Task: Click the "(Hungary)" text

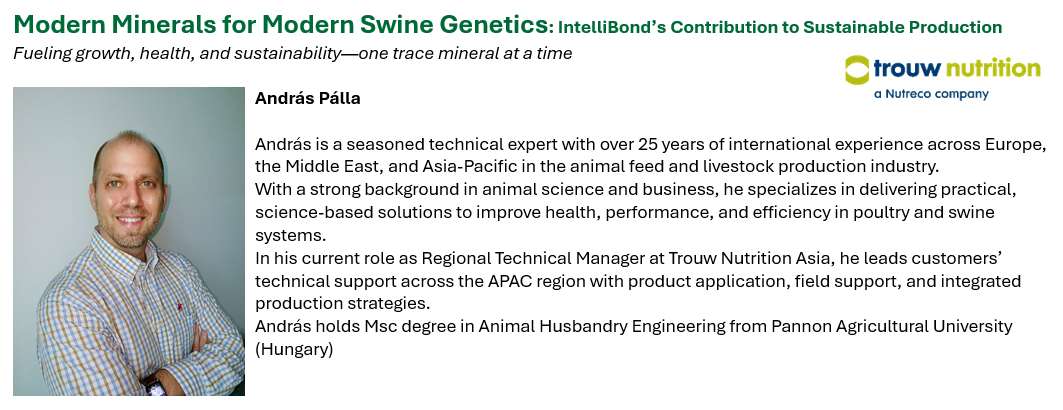Action: pyautogui.click(x=294, y=349)
